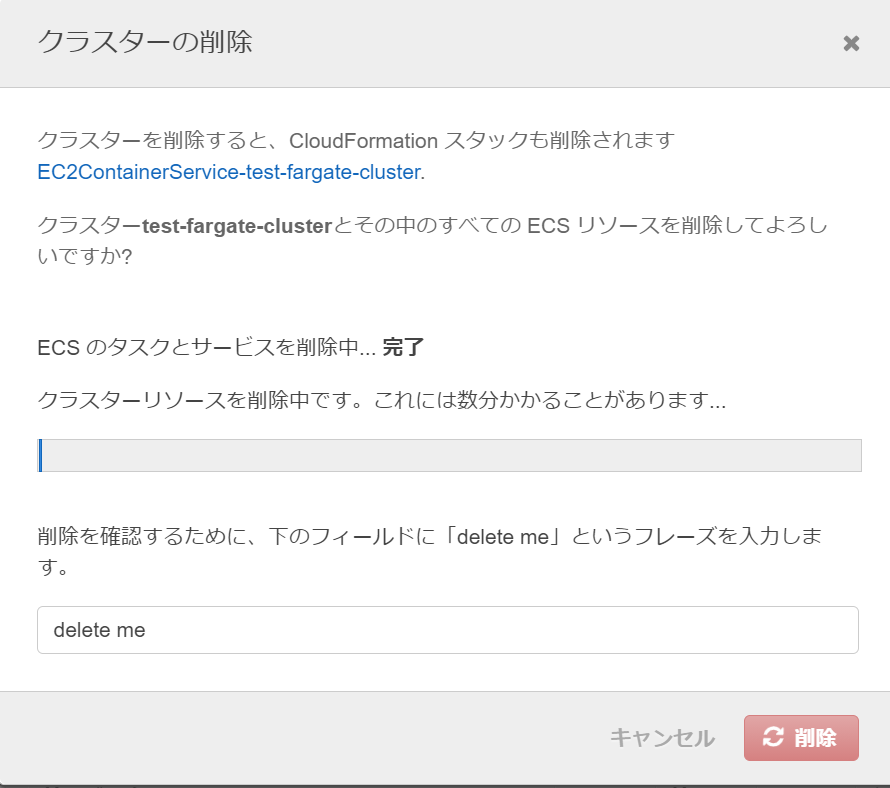Open the EC2ContainerService-test-fargate-cluster stack link
This screenshot has height=788, width=890.
[x=229, y=170]
